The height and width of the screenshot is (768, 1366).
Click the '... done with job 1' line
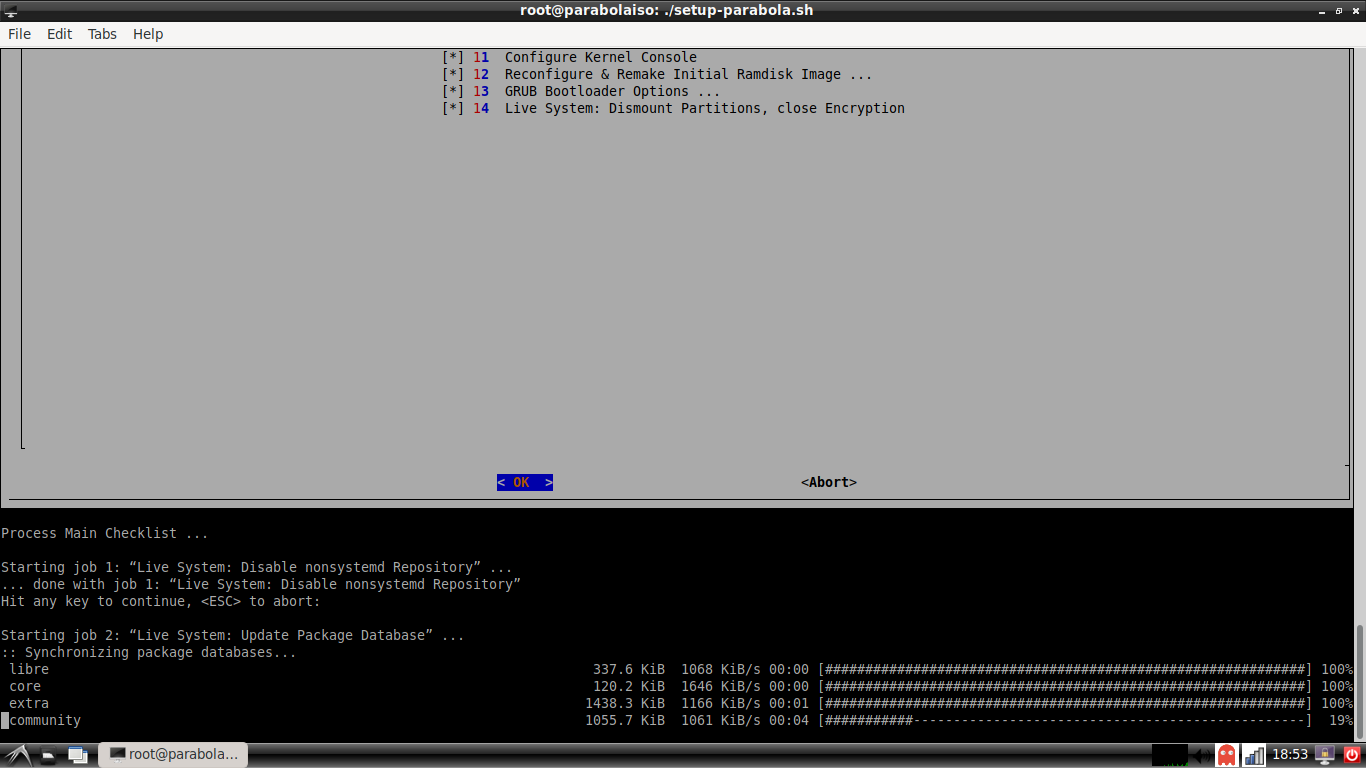(x=261, y=584)
